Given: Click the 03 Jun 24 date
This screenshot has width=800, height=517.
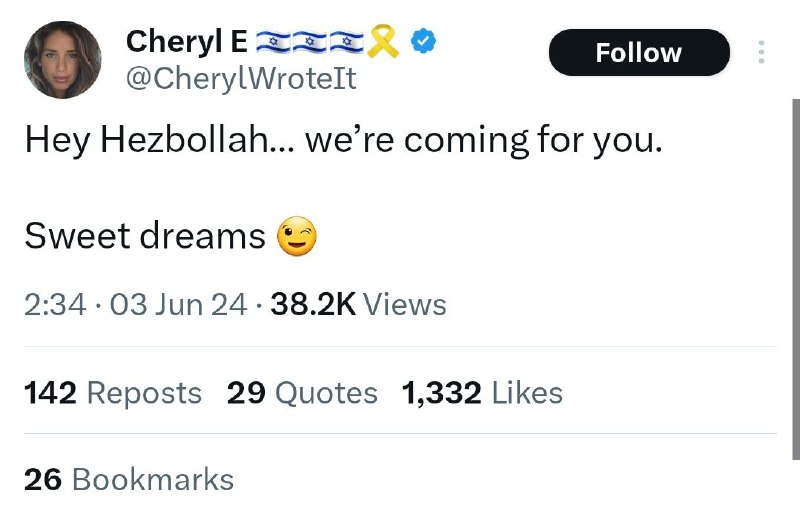Looking at the screenshot, I should (x=179, y=304).
